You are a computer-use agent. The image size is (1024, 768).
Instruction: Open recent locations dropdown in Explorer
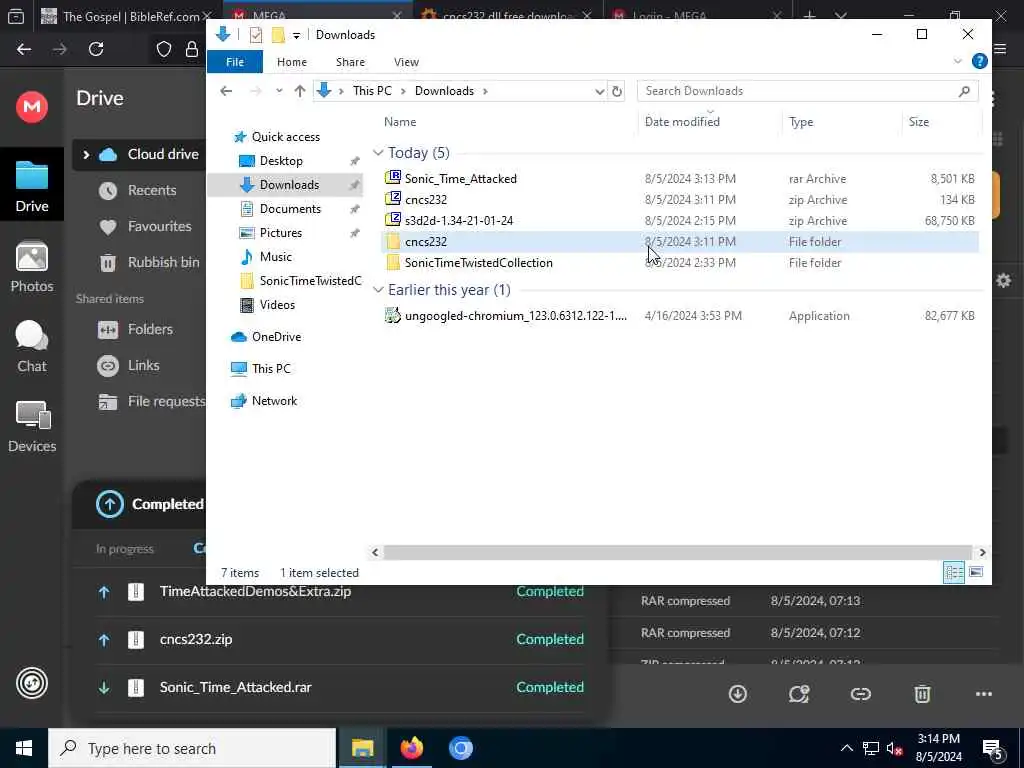point(279,91)
